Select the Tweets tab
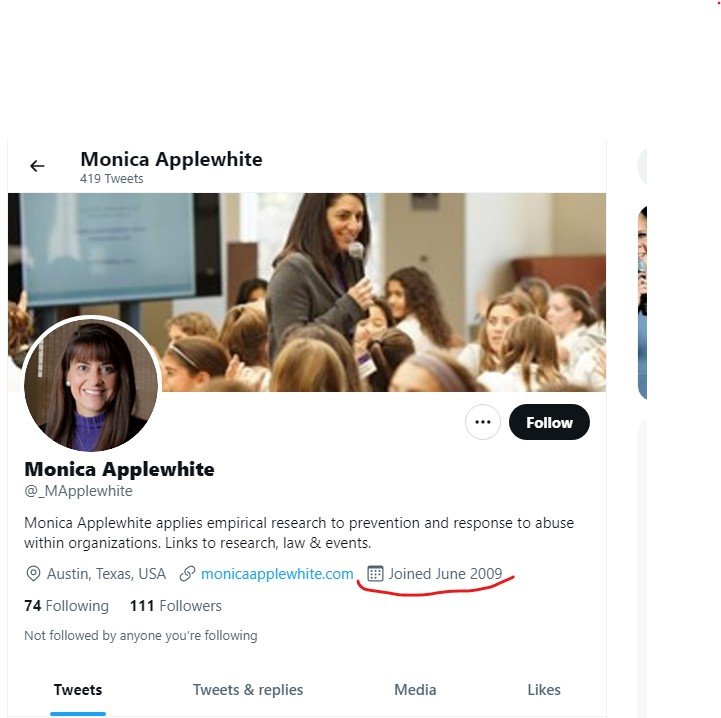Viewport: 721px width, 718px height. point(78,690)
